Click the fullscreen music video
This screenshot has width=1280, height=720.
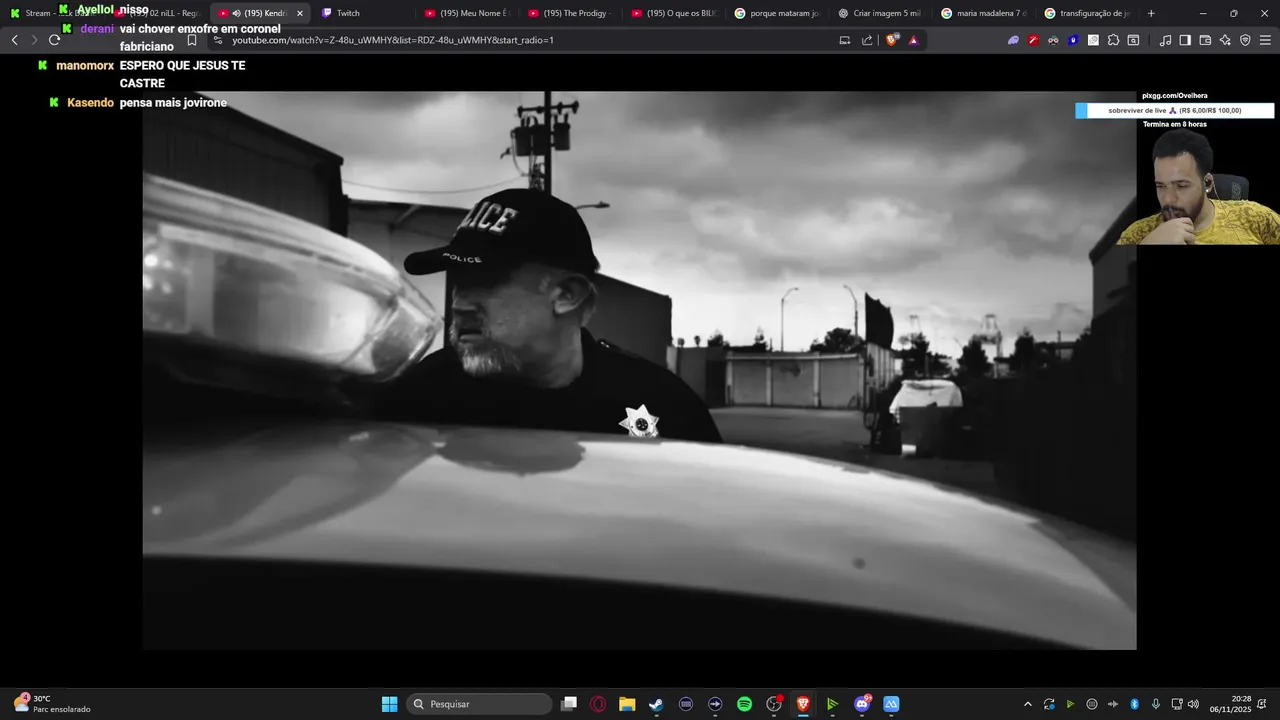click(x=639, y=370)
